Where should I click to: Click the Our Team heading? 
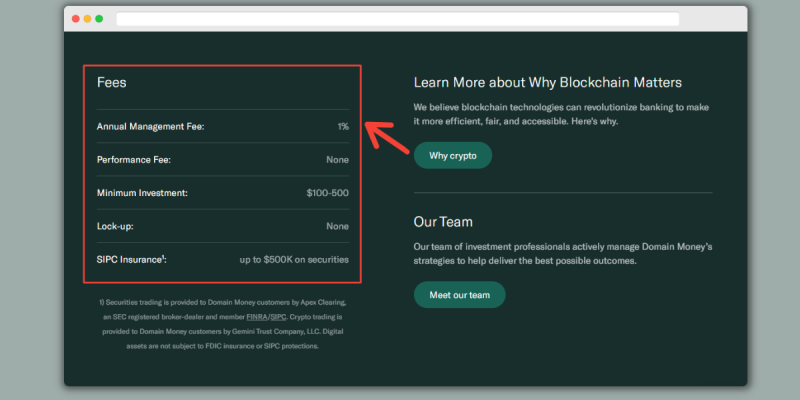click(x=443, y=222)
